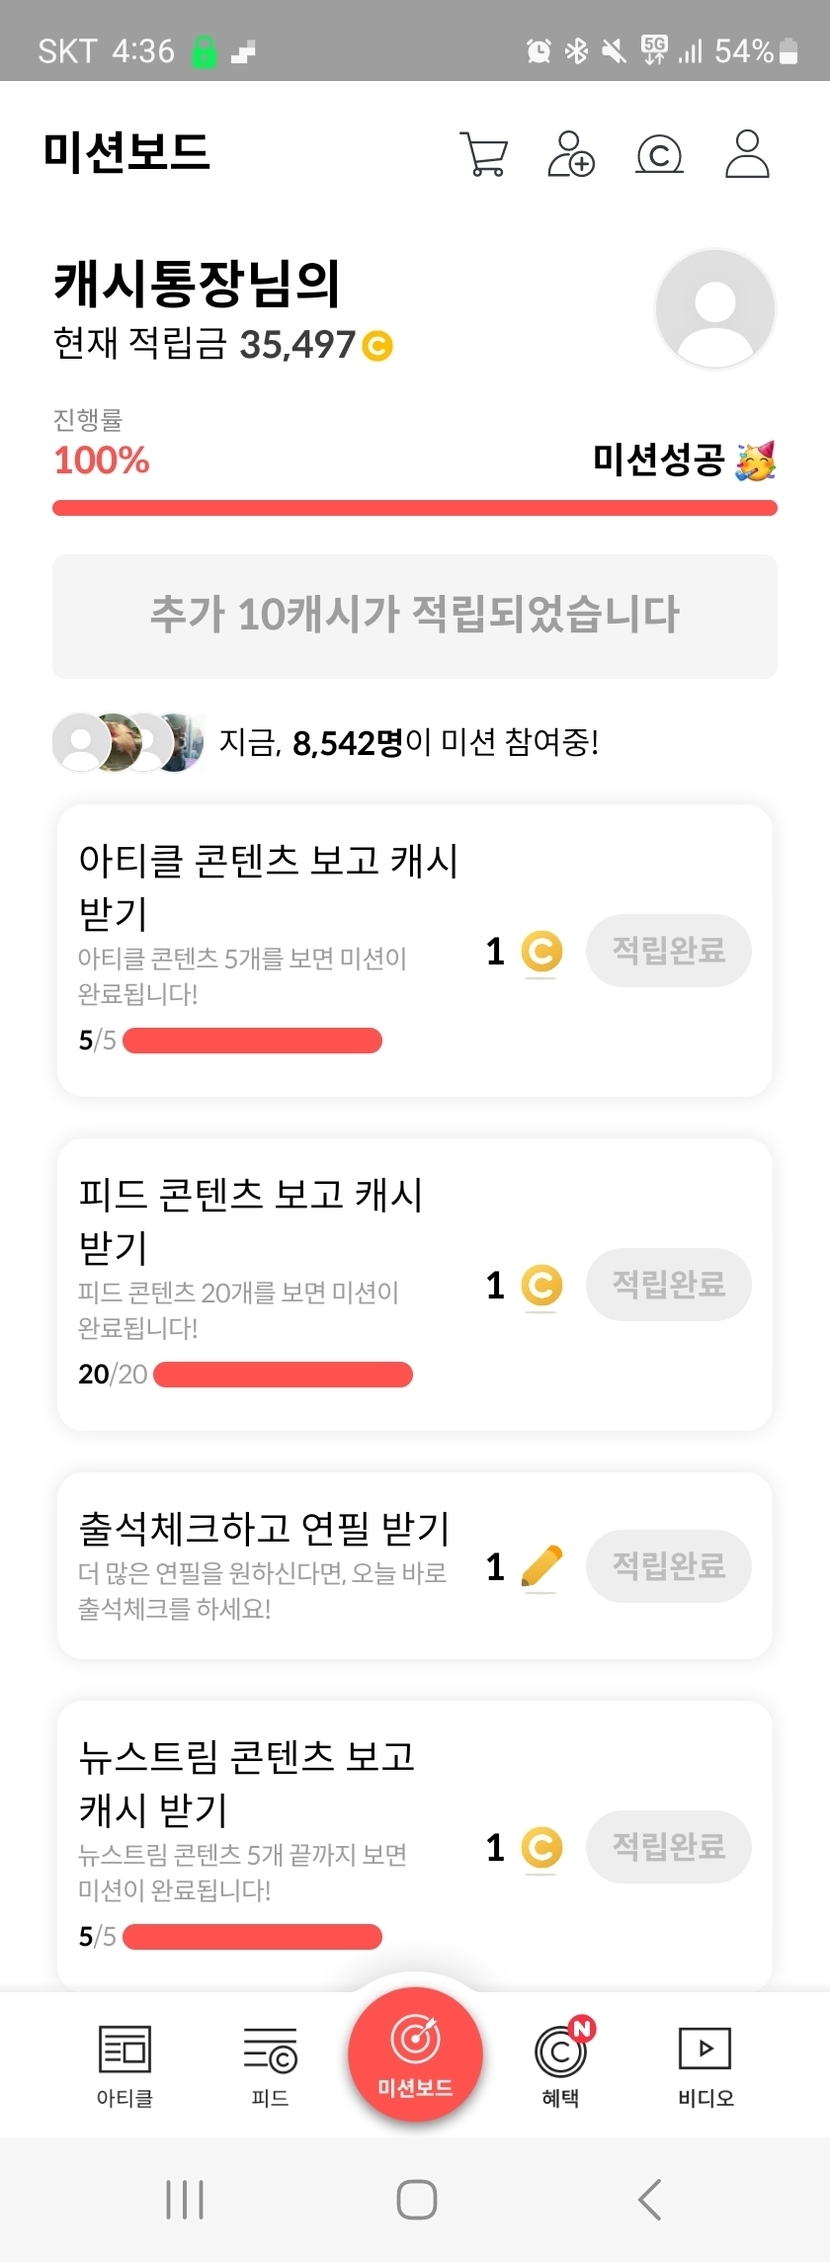Screen dimensions: 830x2262
Task: Tap the pencil reward icon
Action: 542,1566
